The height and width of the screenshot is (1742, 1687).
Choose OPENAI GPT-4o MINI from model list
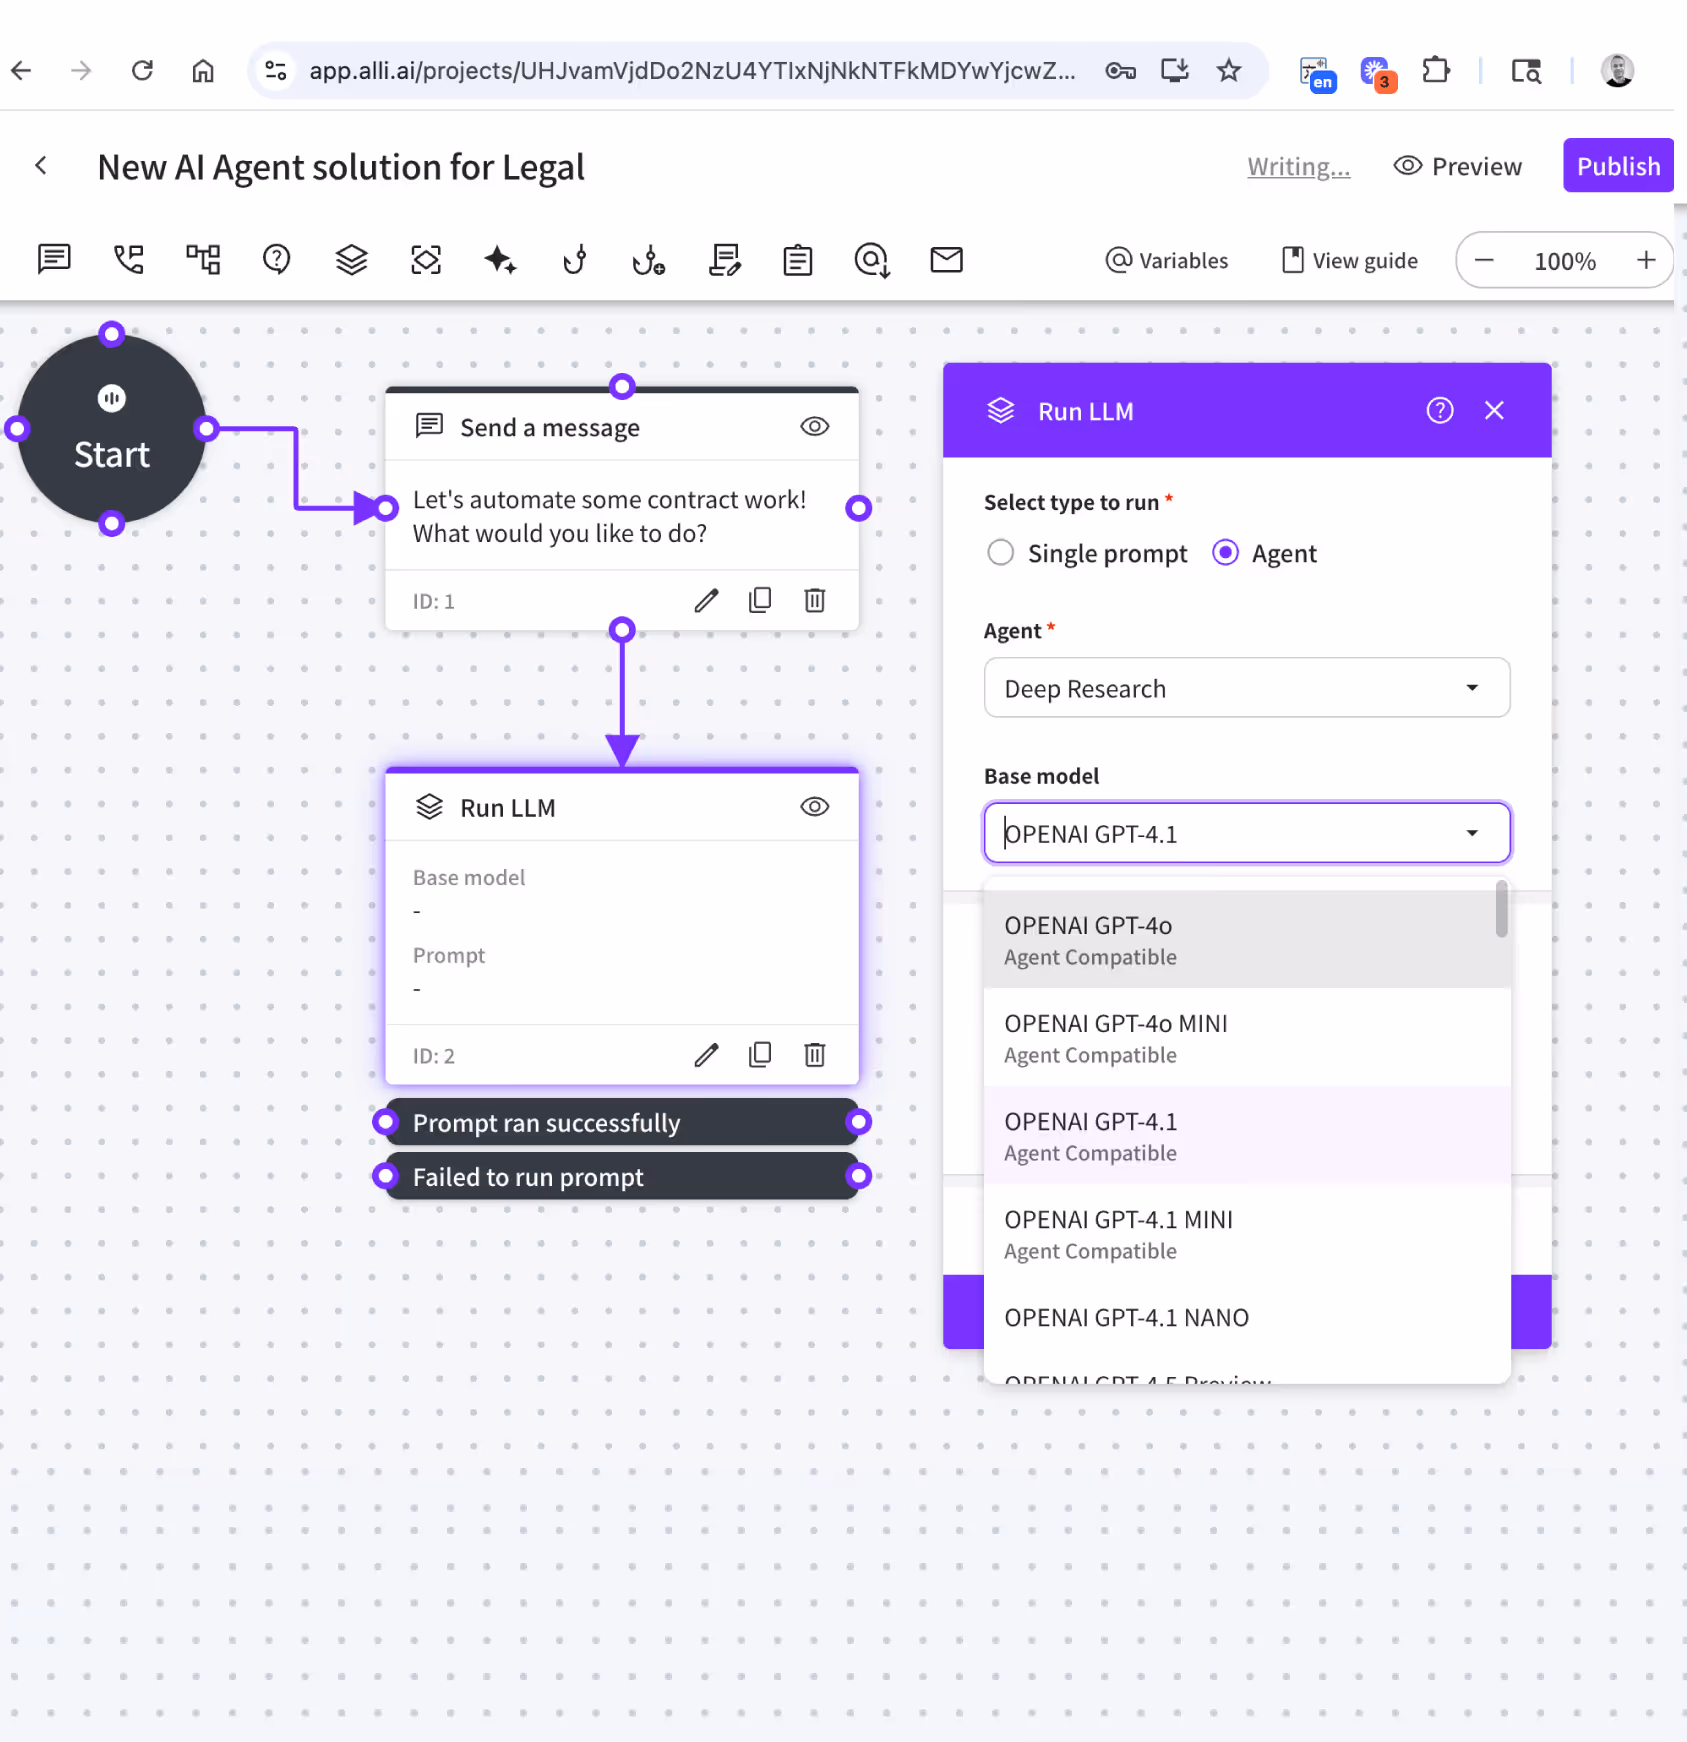click(1246, 1038)
